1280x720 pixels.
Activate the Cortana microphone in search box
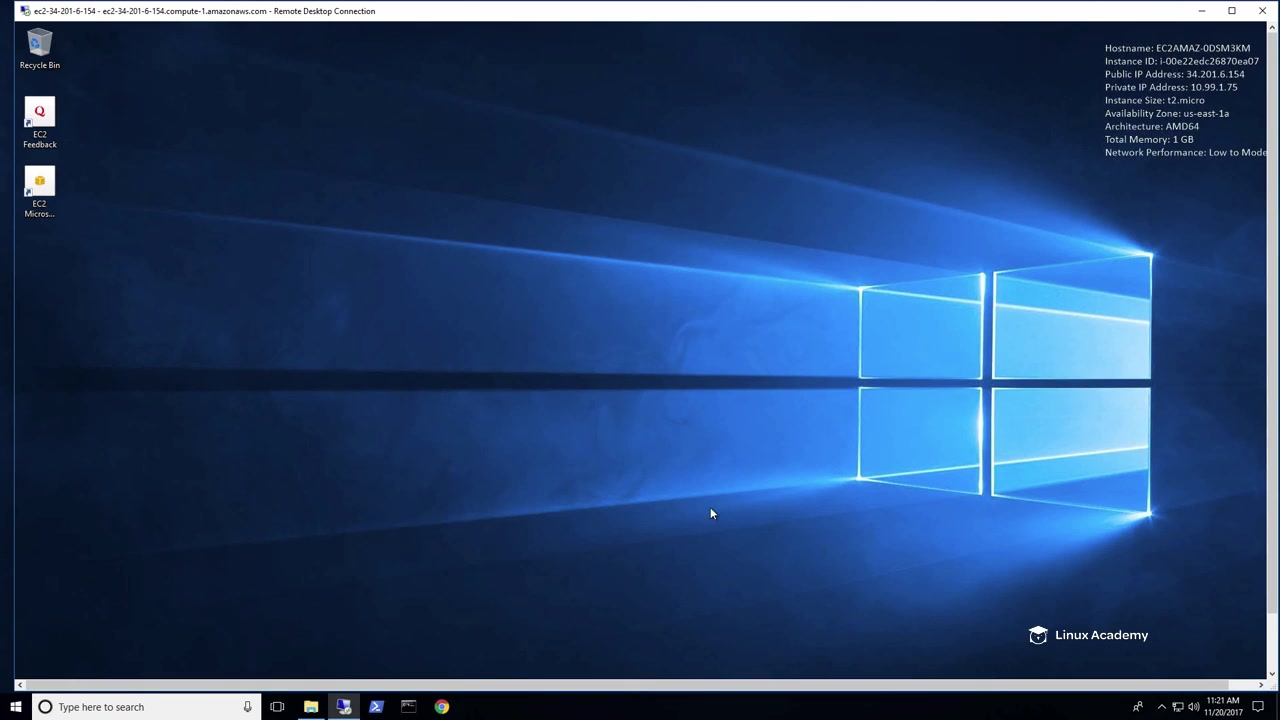click(247, 707)
